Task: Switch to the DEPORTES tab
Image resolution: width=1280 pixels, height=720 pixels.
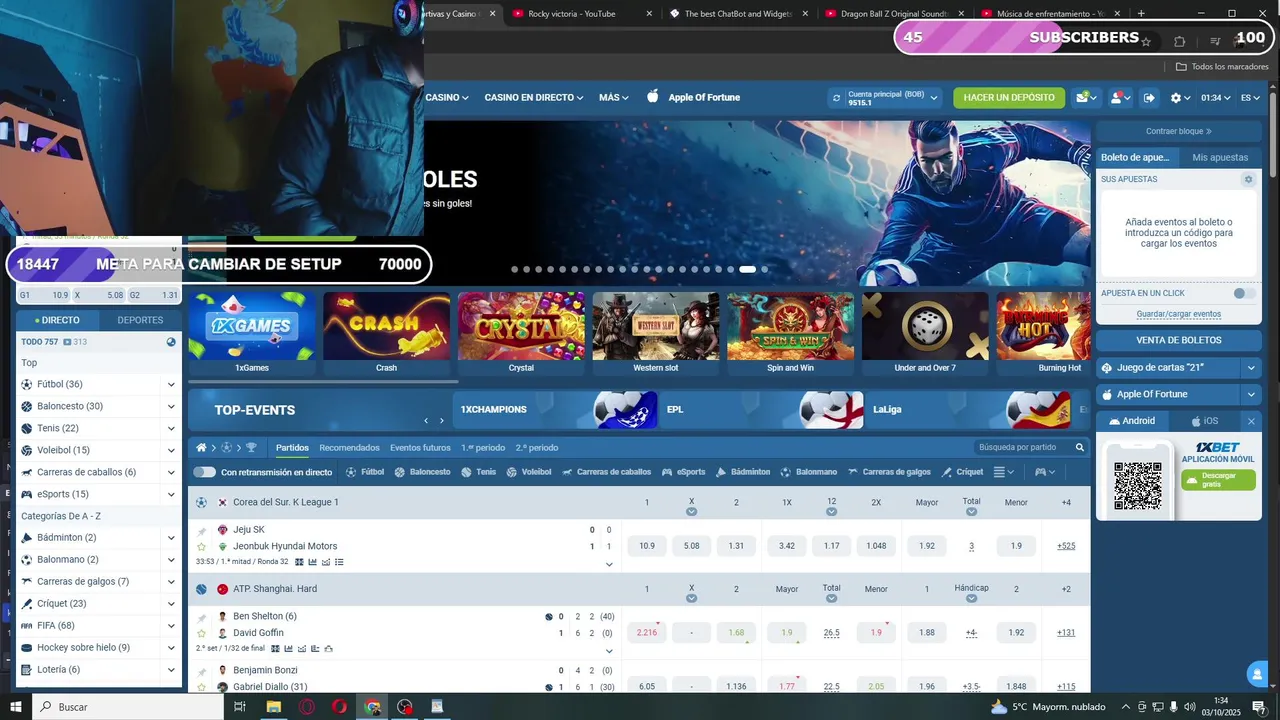Action: (x=140, y=320)
